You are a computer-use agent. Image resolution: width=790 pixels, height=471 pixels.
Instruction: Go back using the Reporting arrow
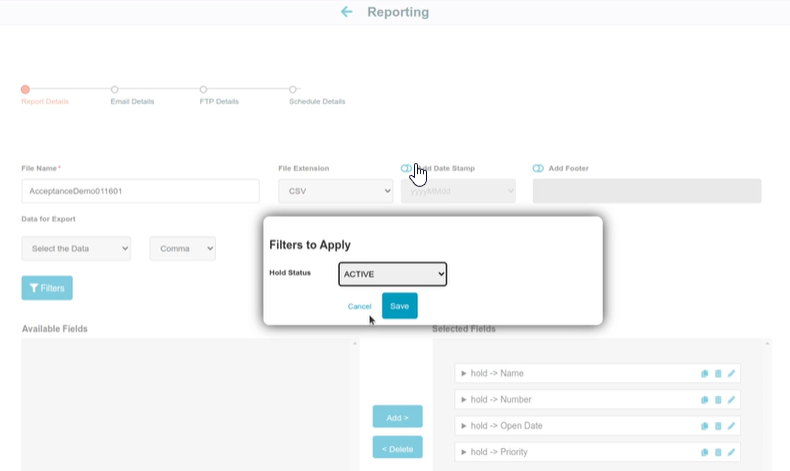(346, 12)
